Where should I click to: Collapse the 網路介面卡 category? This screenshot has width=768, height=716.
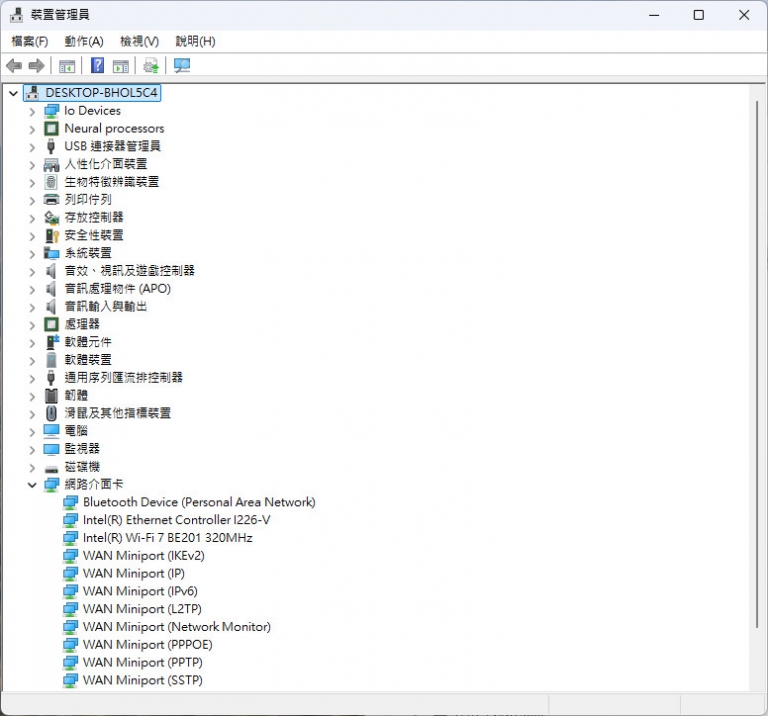click(32, 485)
